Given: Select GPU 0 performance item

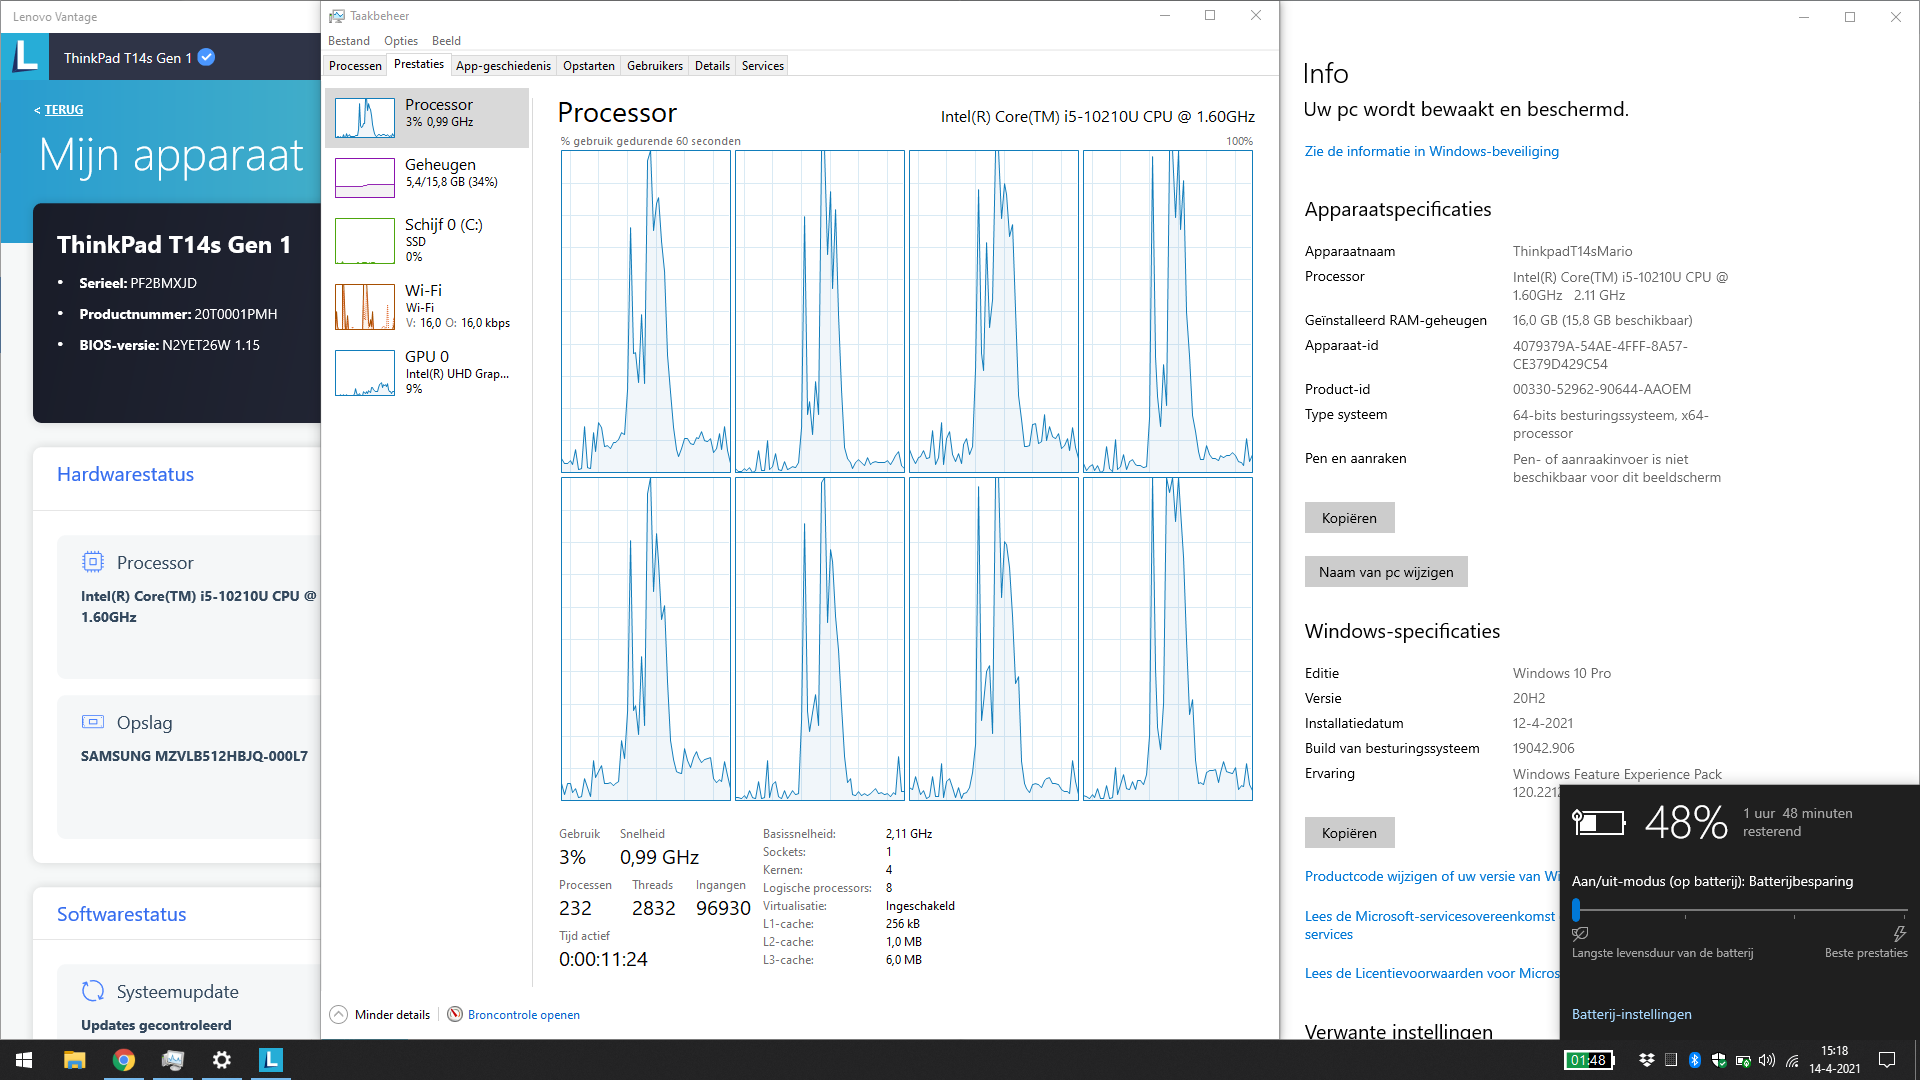Looking at the screenshot, I should coord(427,372).
